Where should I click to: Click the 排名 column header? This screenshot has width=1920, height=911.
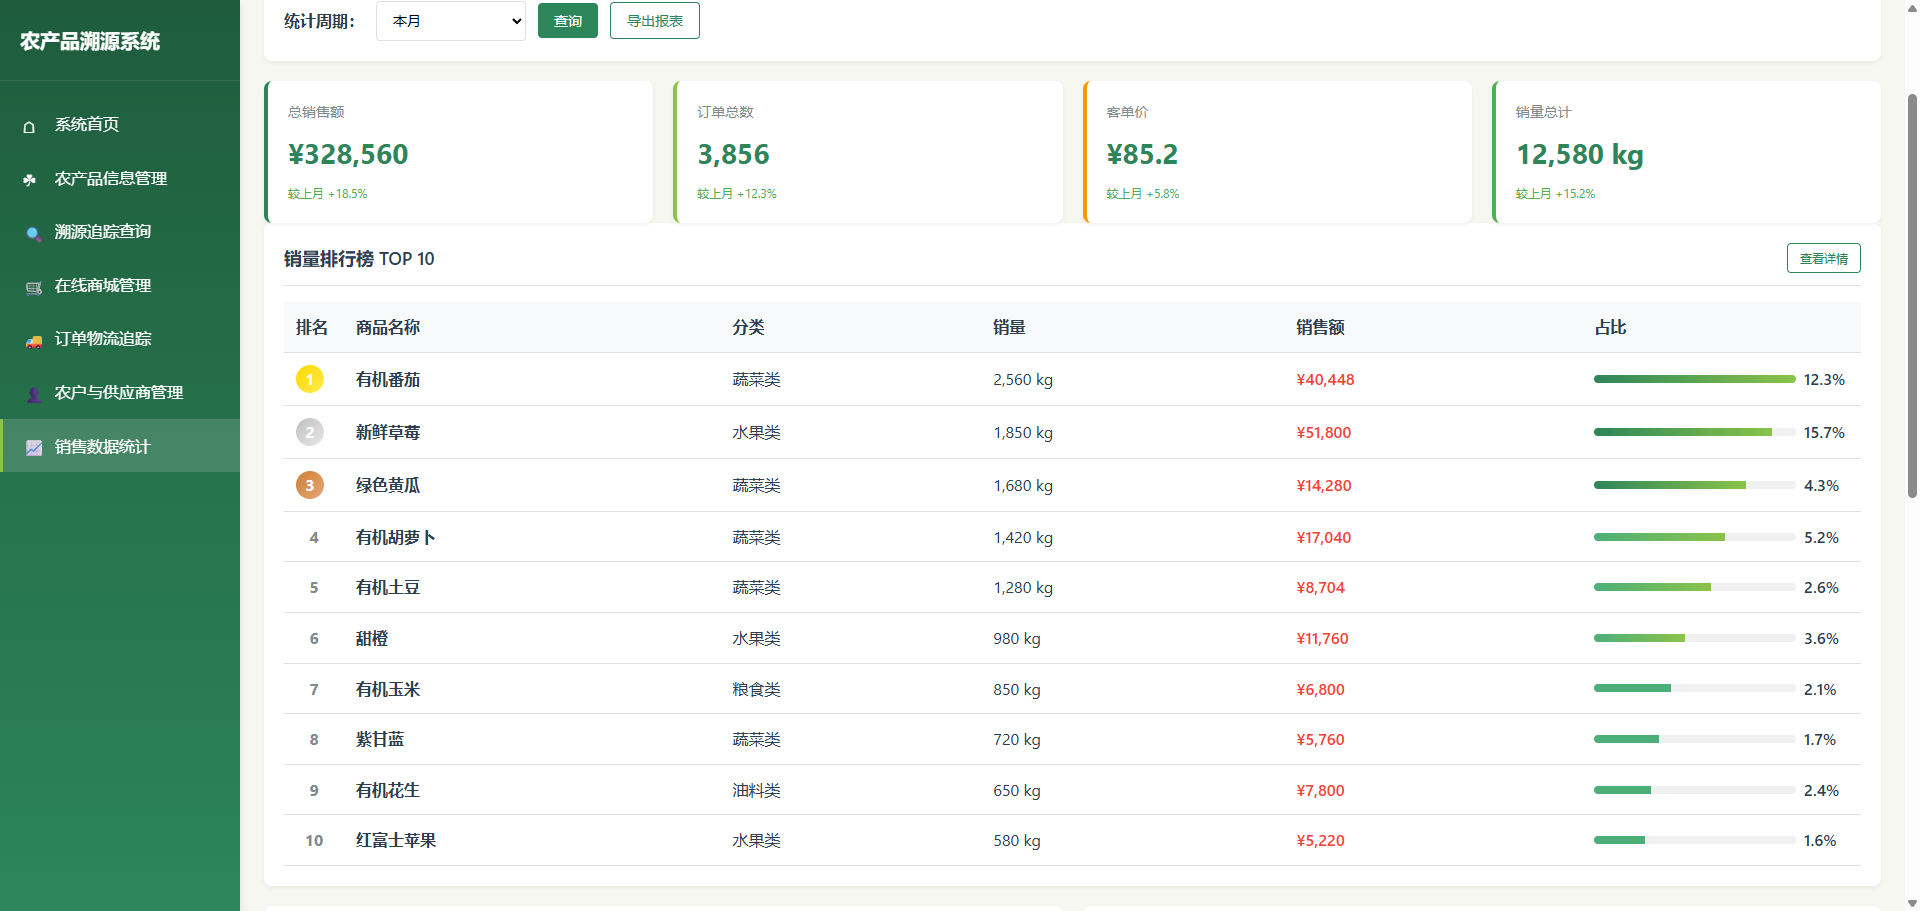[312, 327]
